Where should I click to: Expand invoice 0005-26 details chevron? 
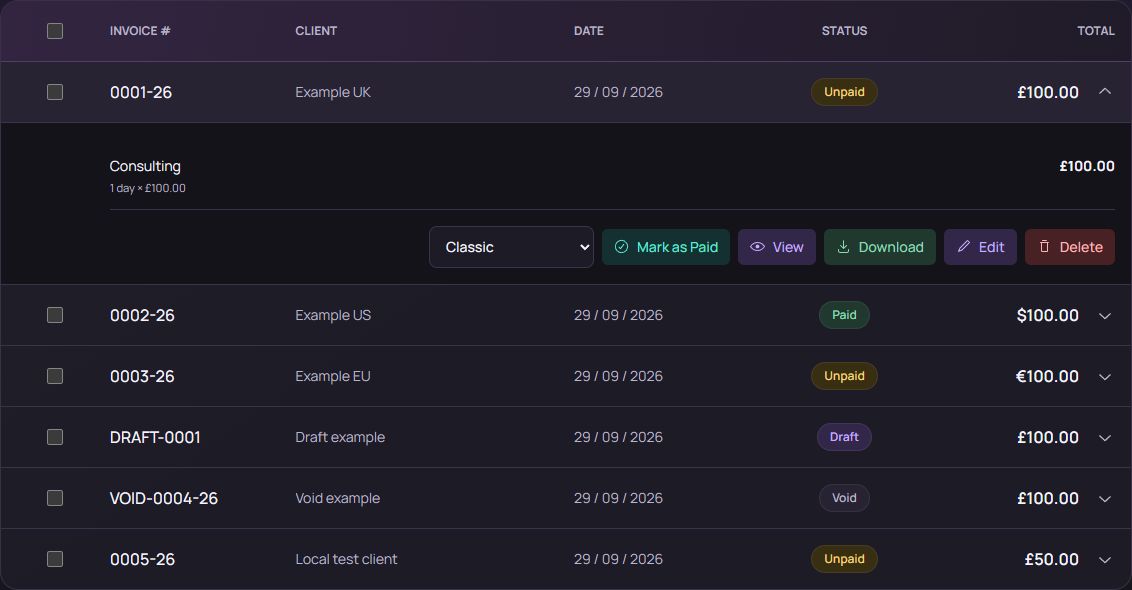pos(1105,560)
